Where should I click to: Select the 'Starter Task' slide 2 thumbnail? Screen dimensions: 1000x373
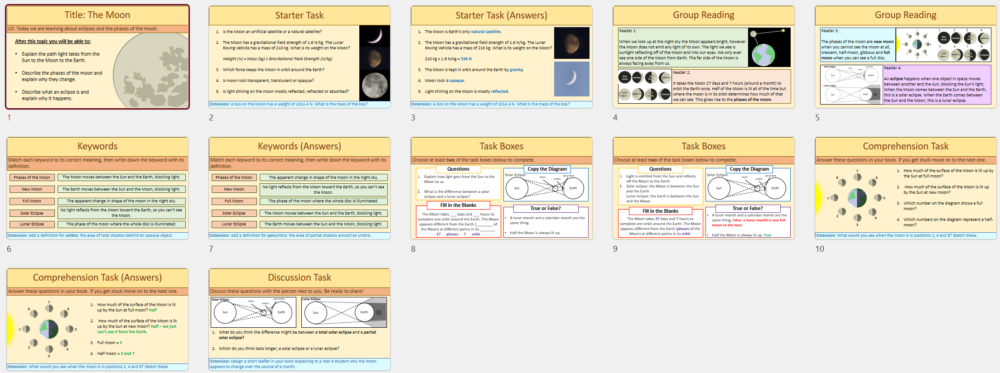[x=300, y=57]
